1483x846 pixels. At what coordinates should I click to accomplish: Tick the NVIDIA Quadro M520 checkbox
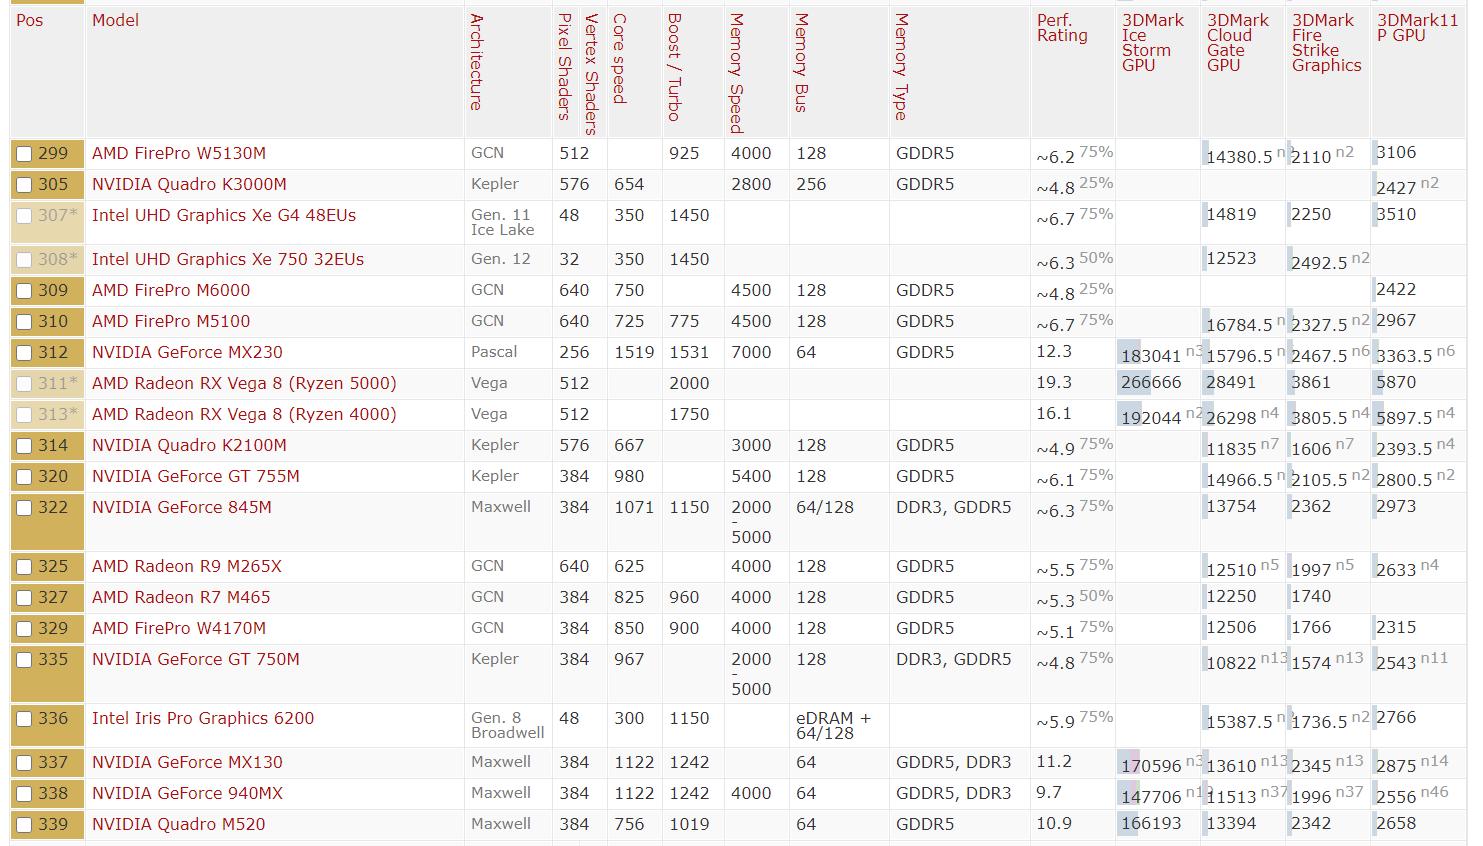click(x=24, y=825)
